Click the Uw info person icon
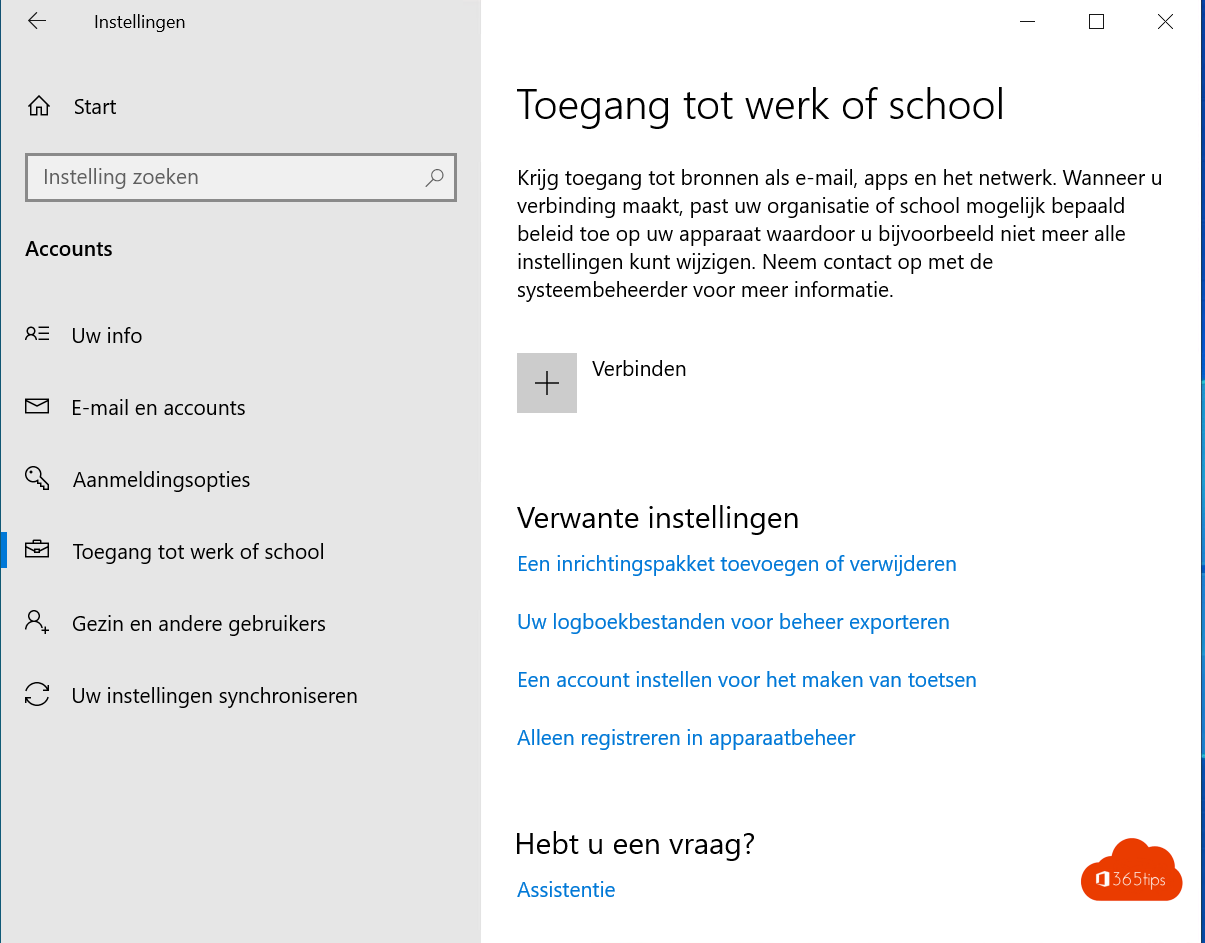 pos(37,334)
